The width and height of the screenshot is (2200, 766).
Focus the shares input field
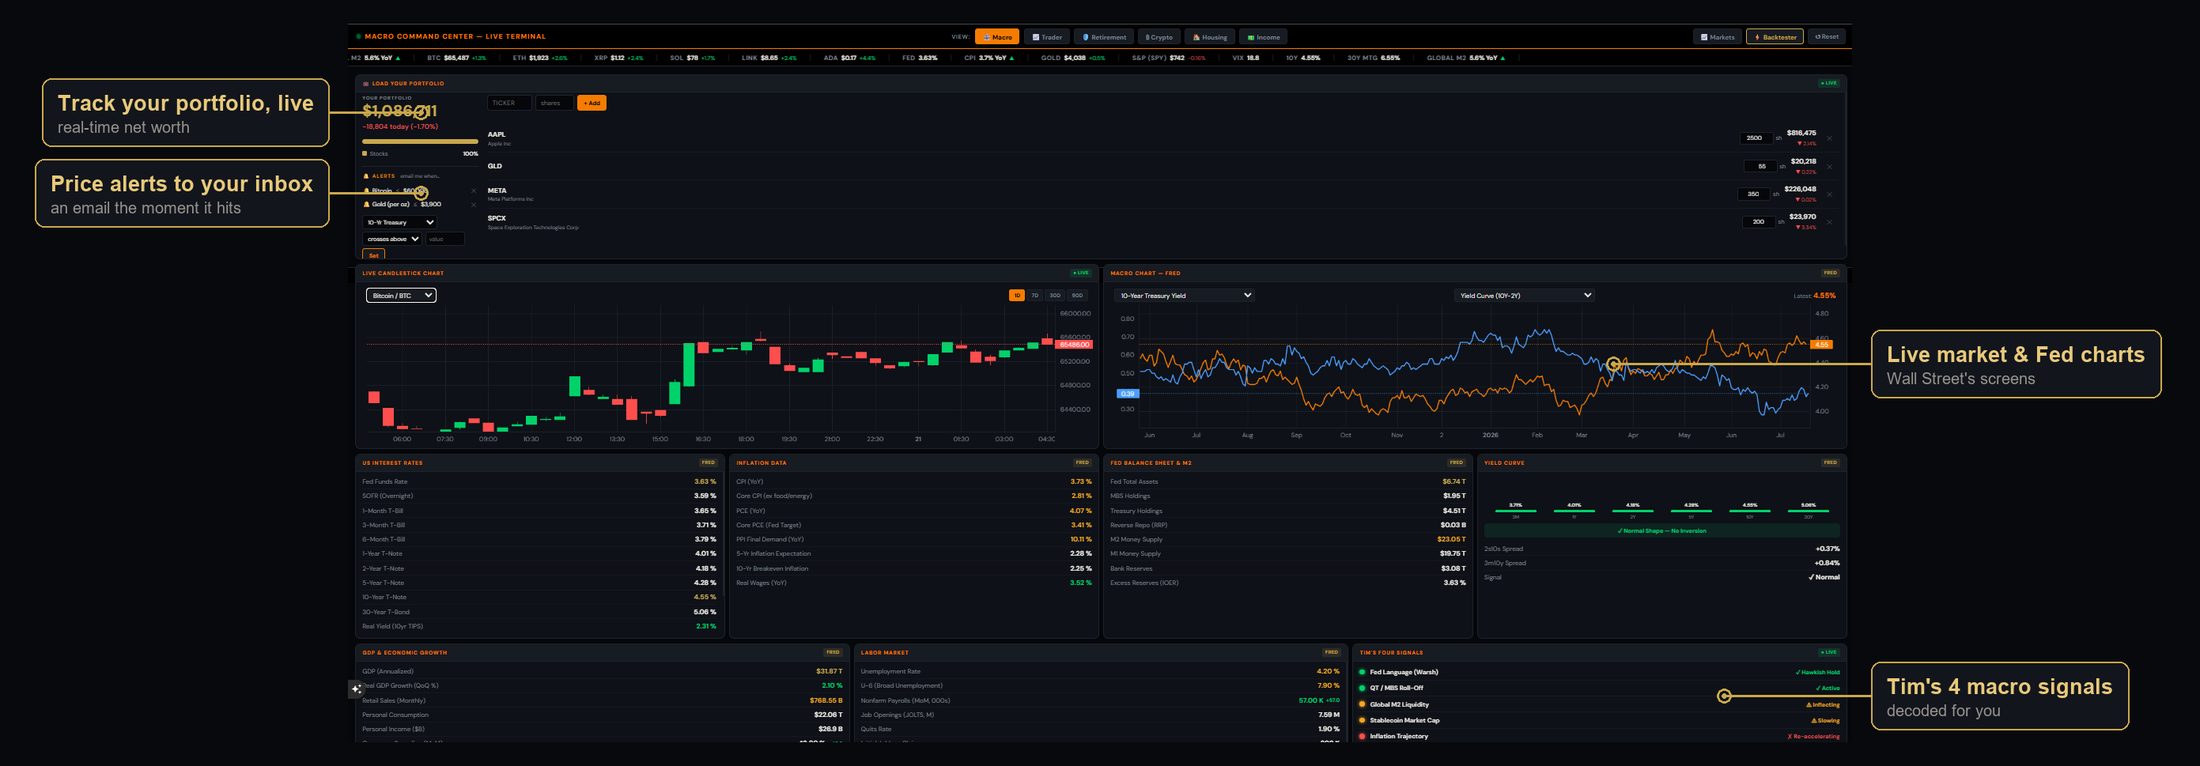[x=554, y=103]
